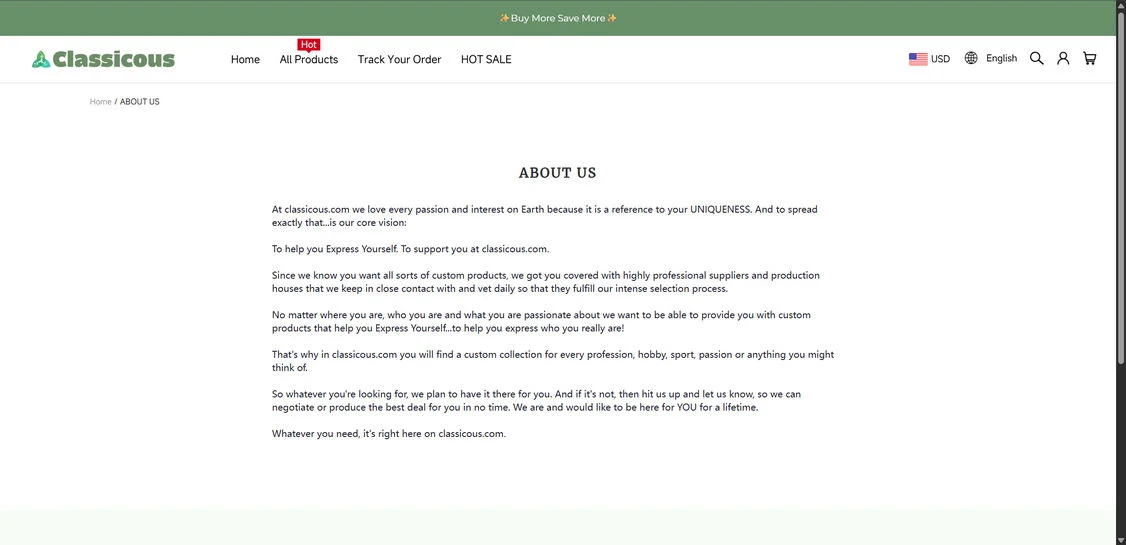Click the ABOUT US heading text

coord(557,173)
